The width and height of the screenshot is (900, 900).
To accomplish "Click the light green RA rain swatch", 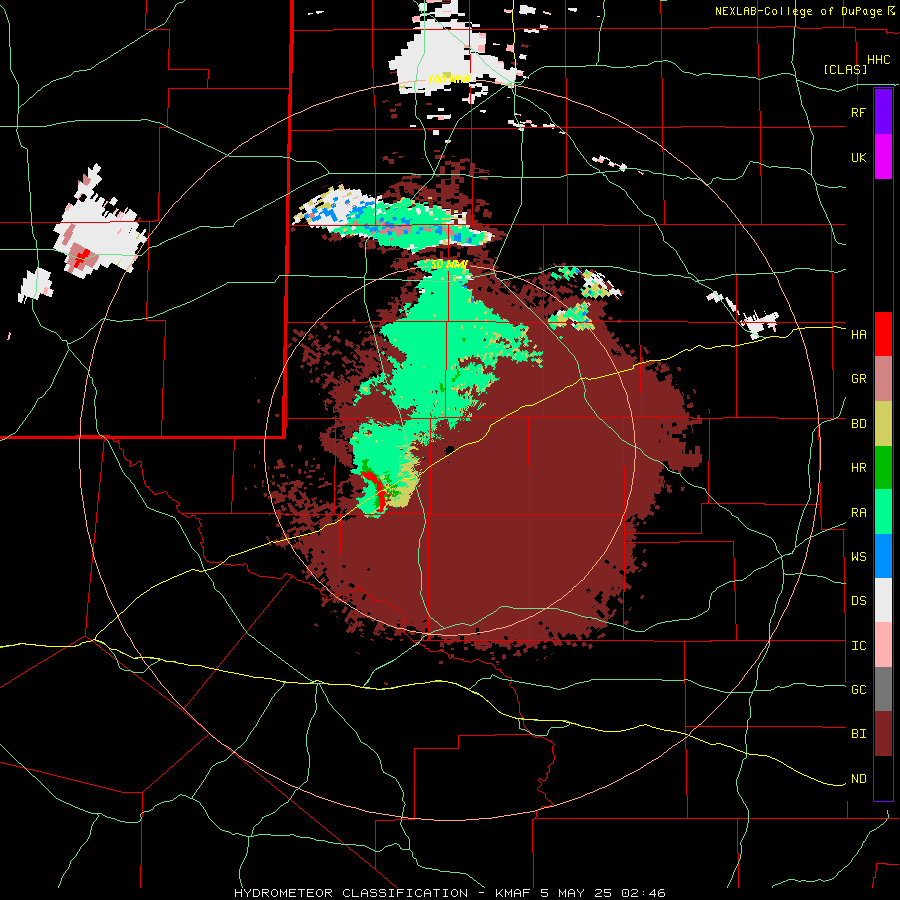I will tap(883, 512).
